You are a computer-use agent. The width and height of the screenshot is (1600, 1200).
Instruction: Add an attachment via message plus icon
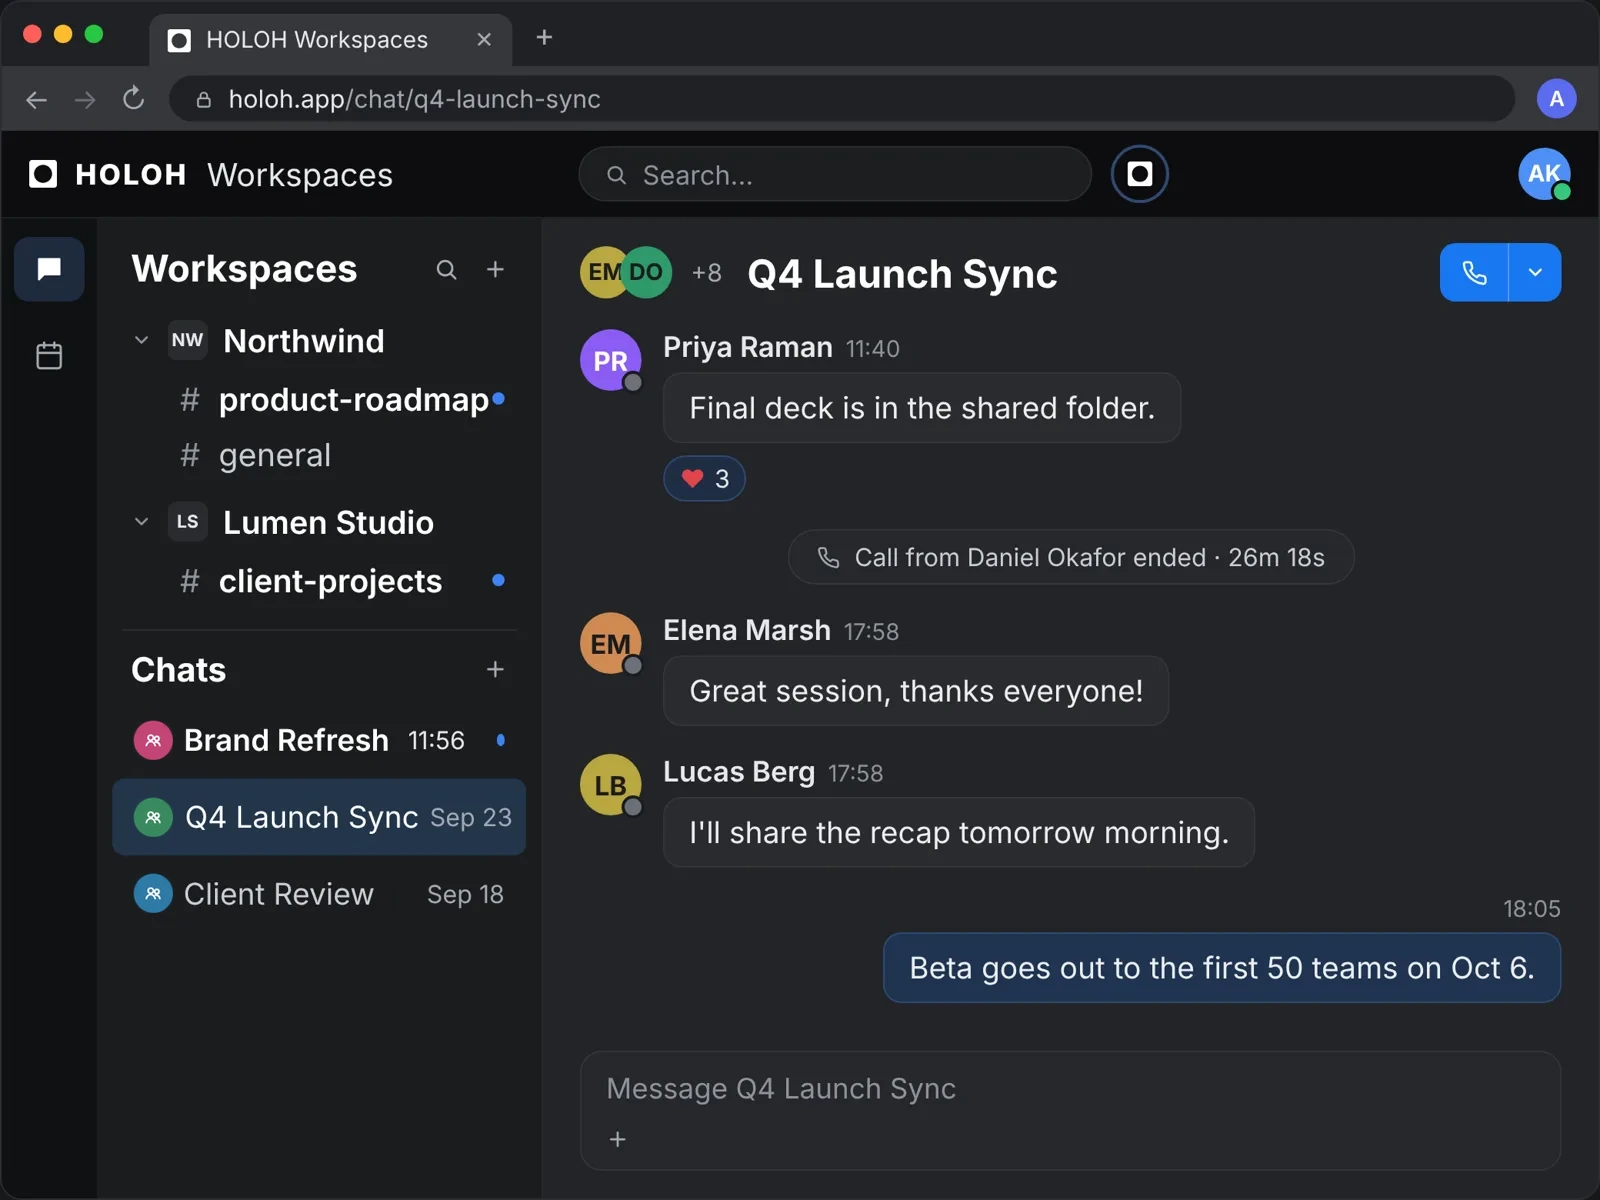coord(618,1139)
